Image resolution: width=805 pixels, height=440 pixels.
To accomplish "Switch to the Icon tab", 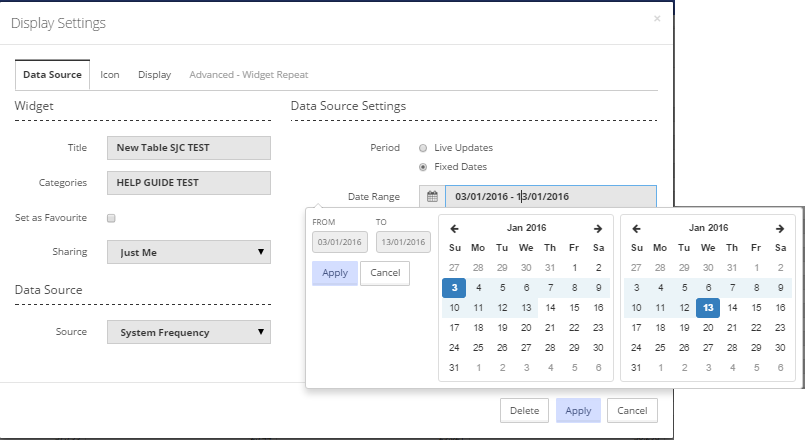I will point(109,75).
